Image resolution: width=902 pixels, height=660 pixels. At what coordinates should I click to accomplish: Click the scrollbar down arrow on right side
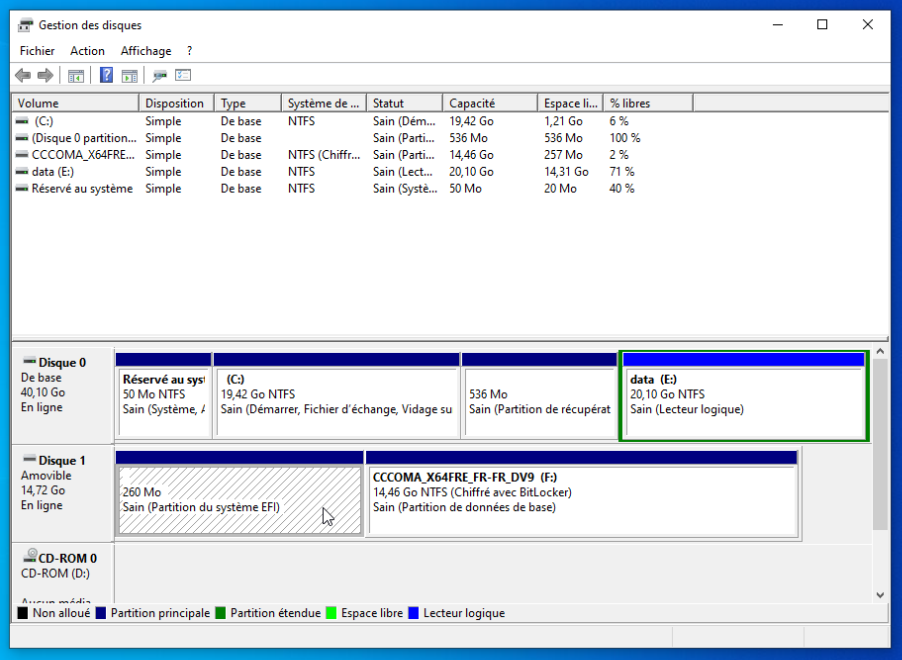coord(880,597)
